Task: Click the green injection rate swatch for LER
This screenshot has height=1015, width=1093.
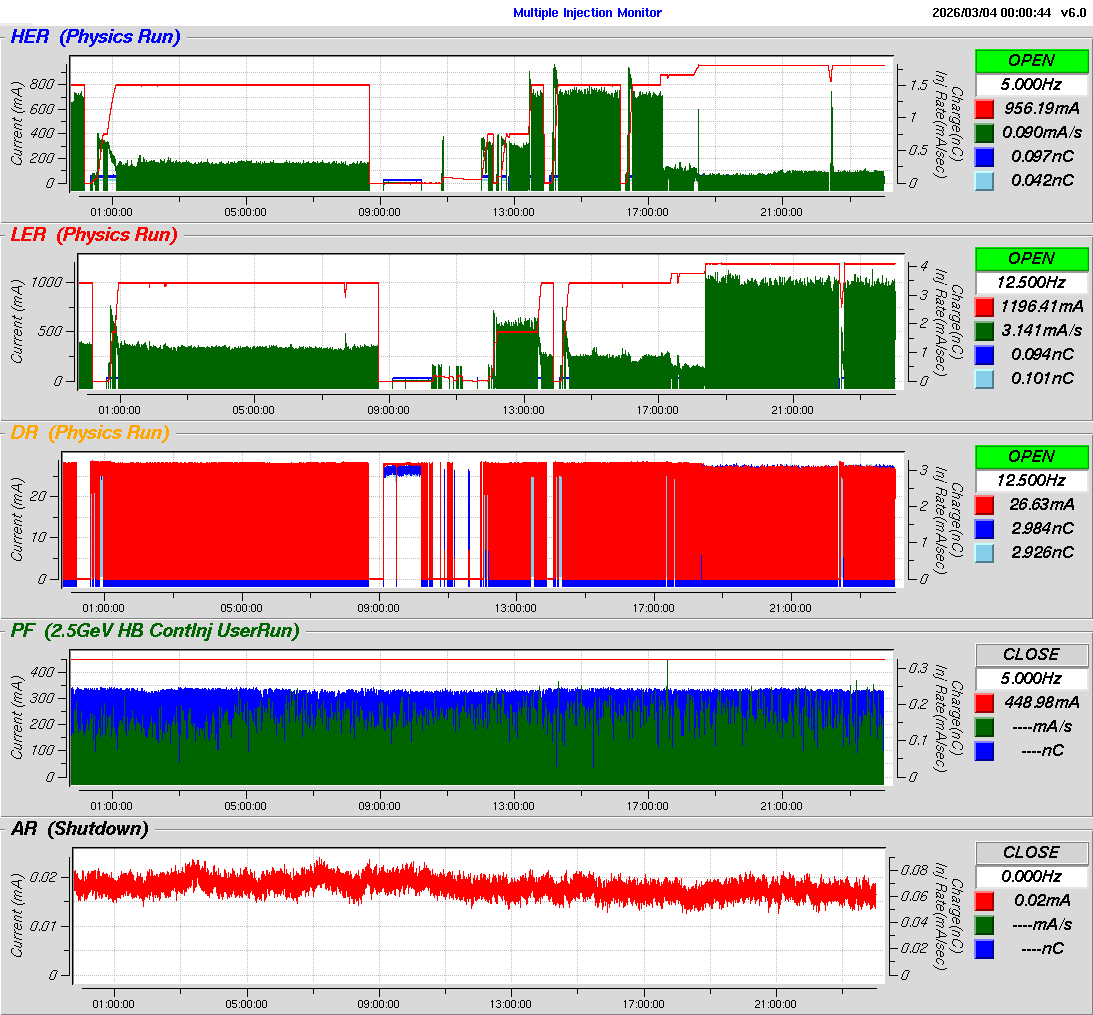Action: [985, 330]
